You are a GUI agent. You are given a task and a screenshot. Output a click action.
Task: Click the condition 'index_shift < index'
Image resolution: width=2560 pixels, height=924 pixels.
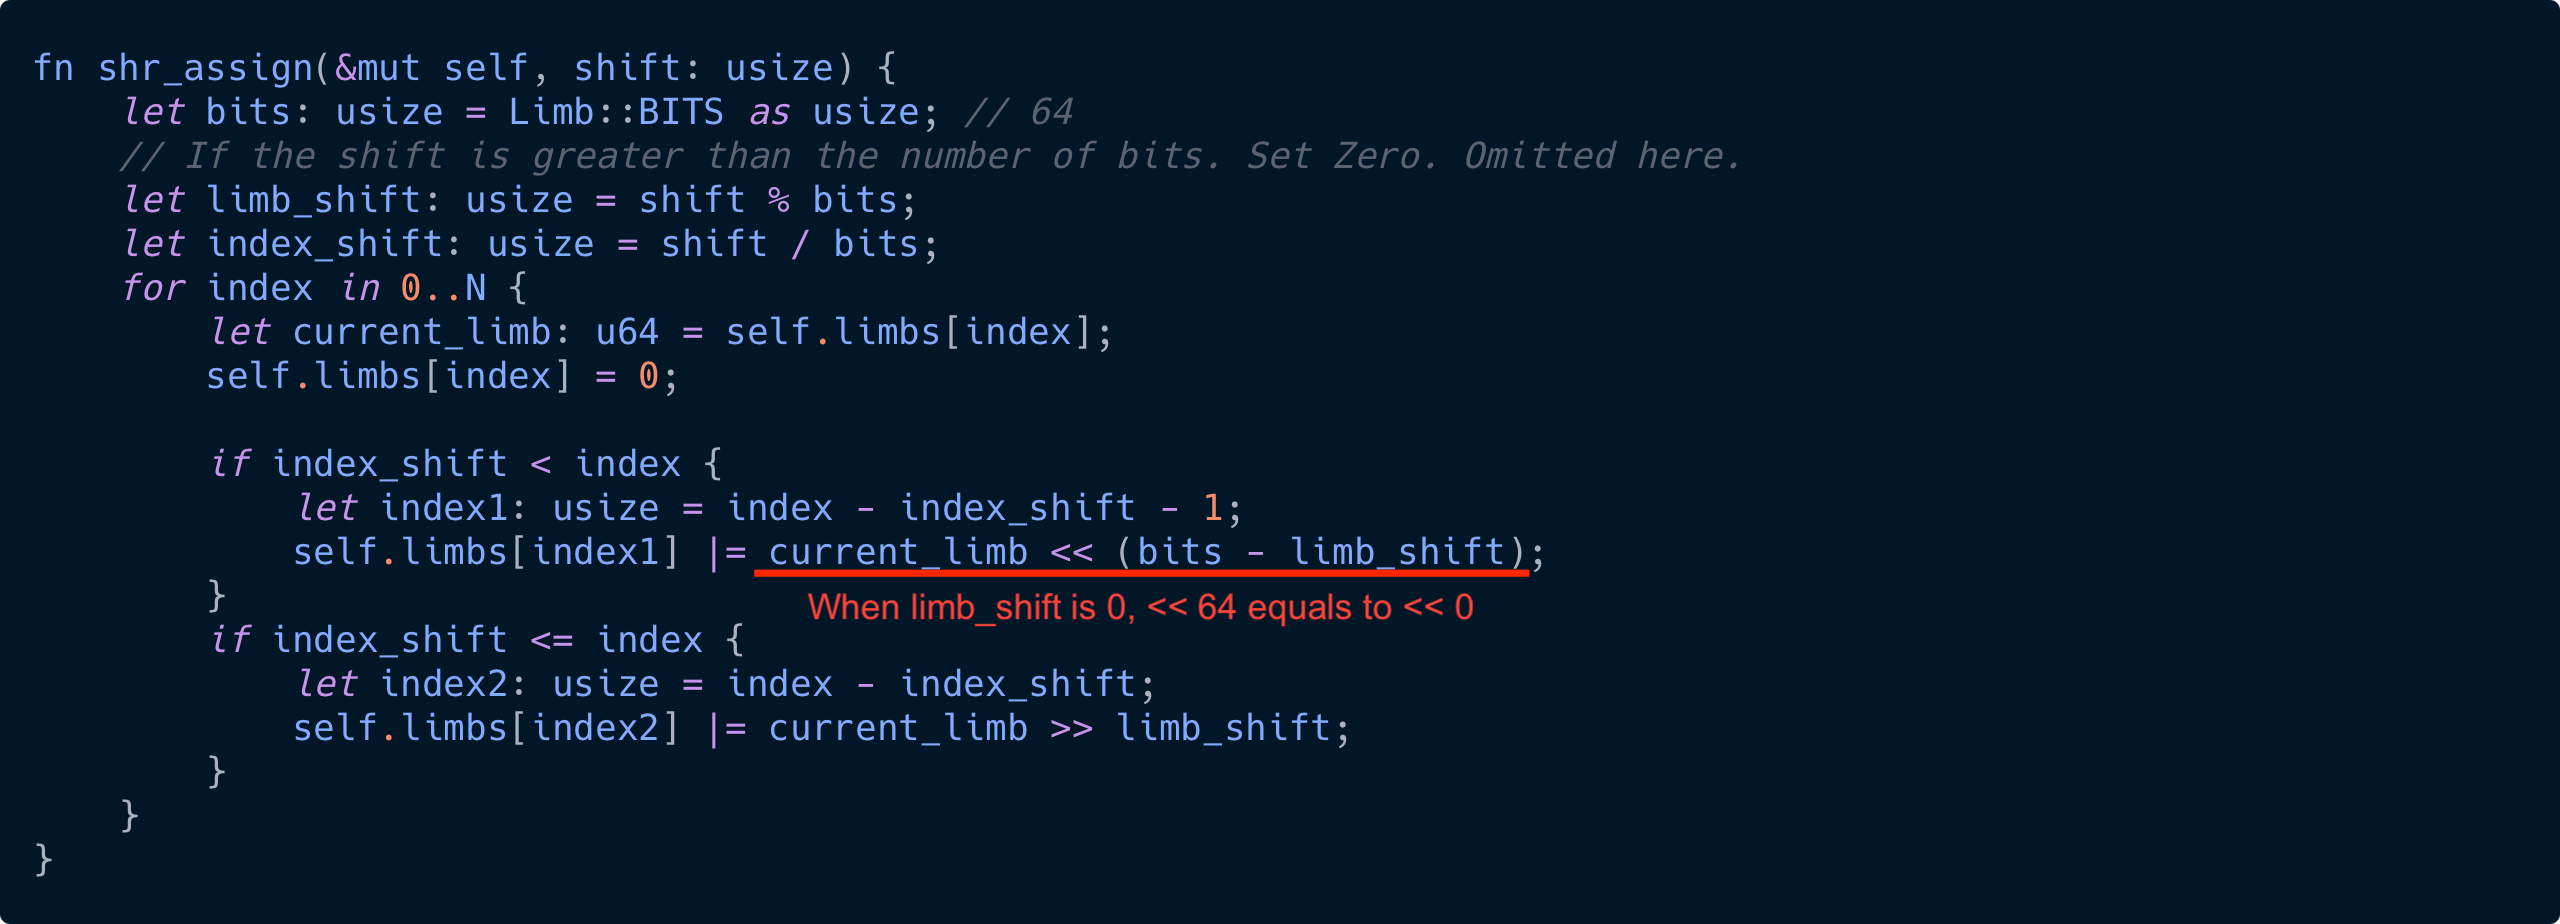coord(476,464)
